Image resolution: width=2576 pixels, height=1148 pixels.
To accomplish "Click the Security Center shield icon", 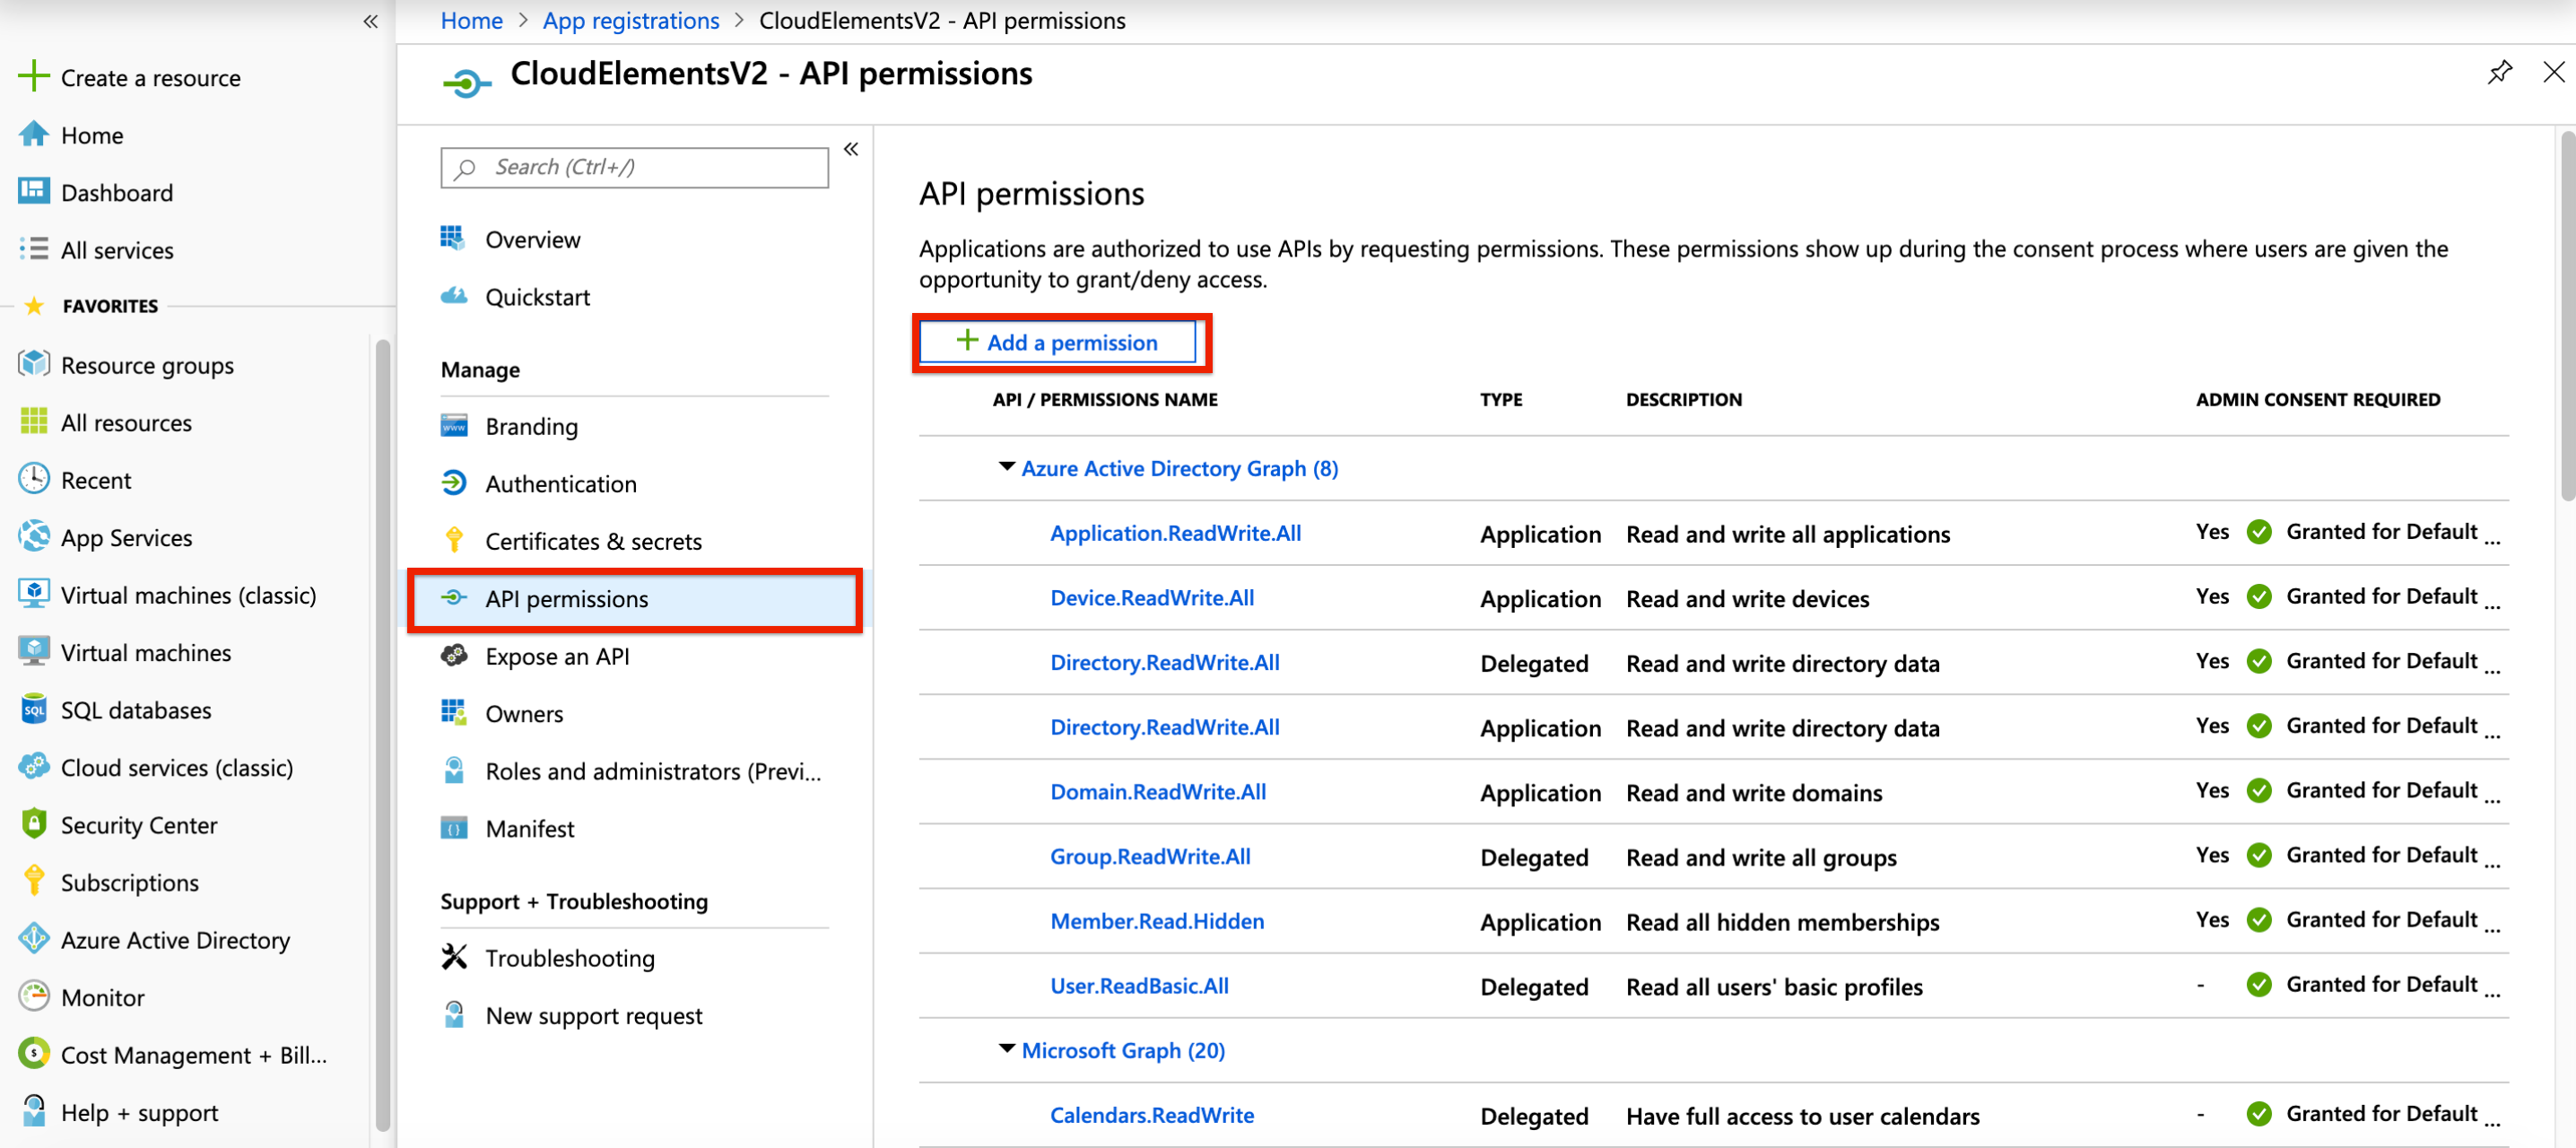I will pyautogui.click(x=34, y=824).
